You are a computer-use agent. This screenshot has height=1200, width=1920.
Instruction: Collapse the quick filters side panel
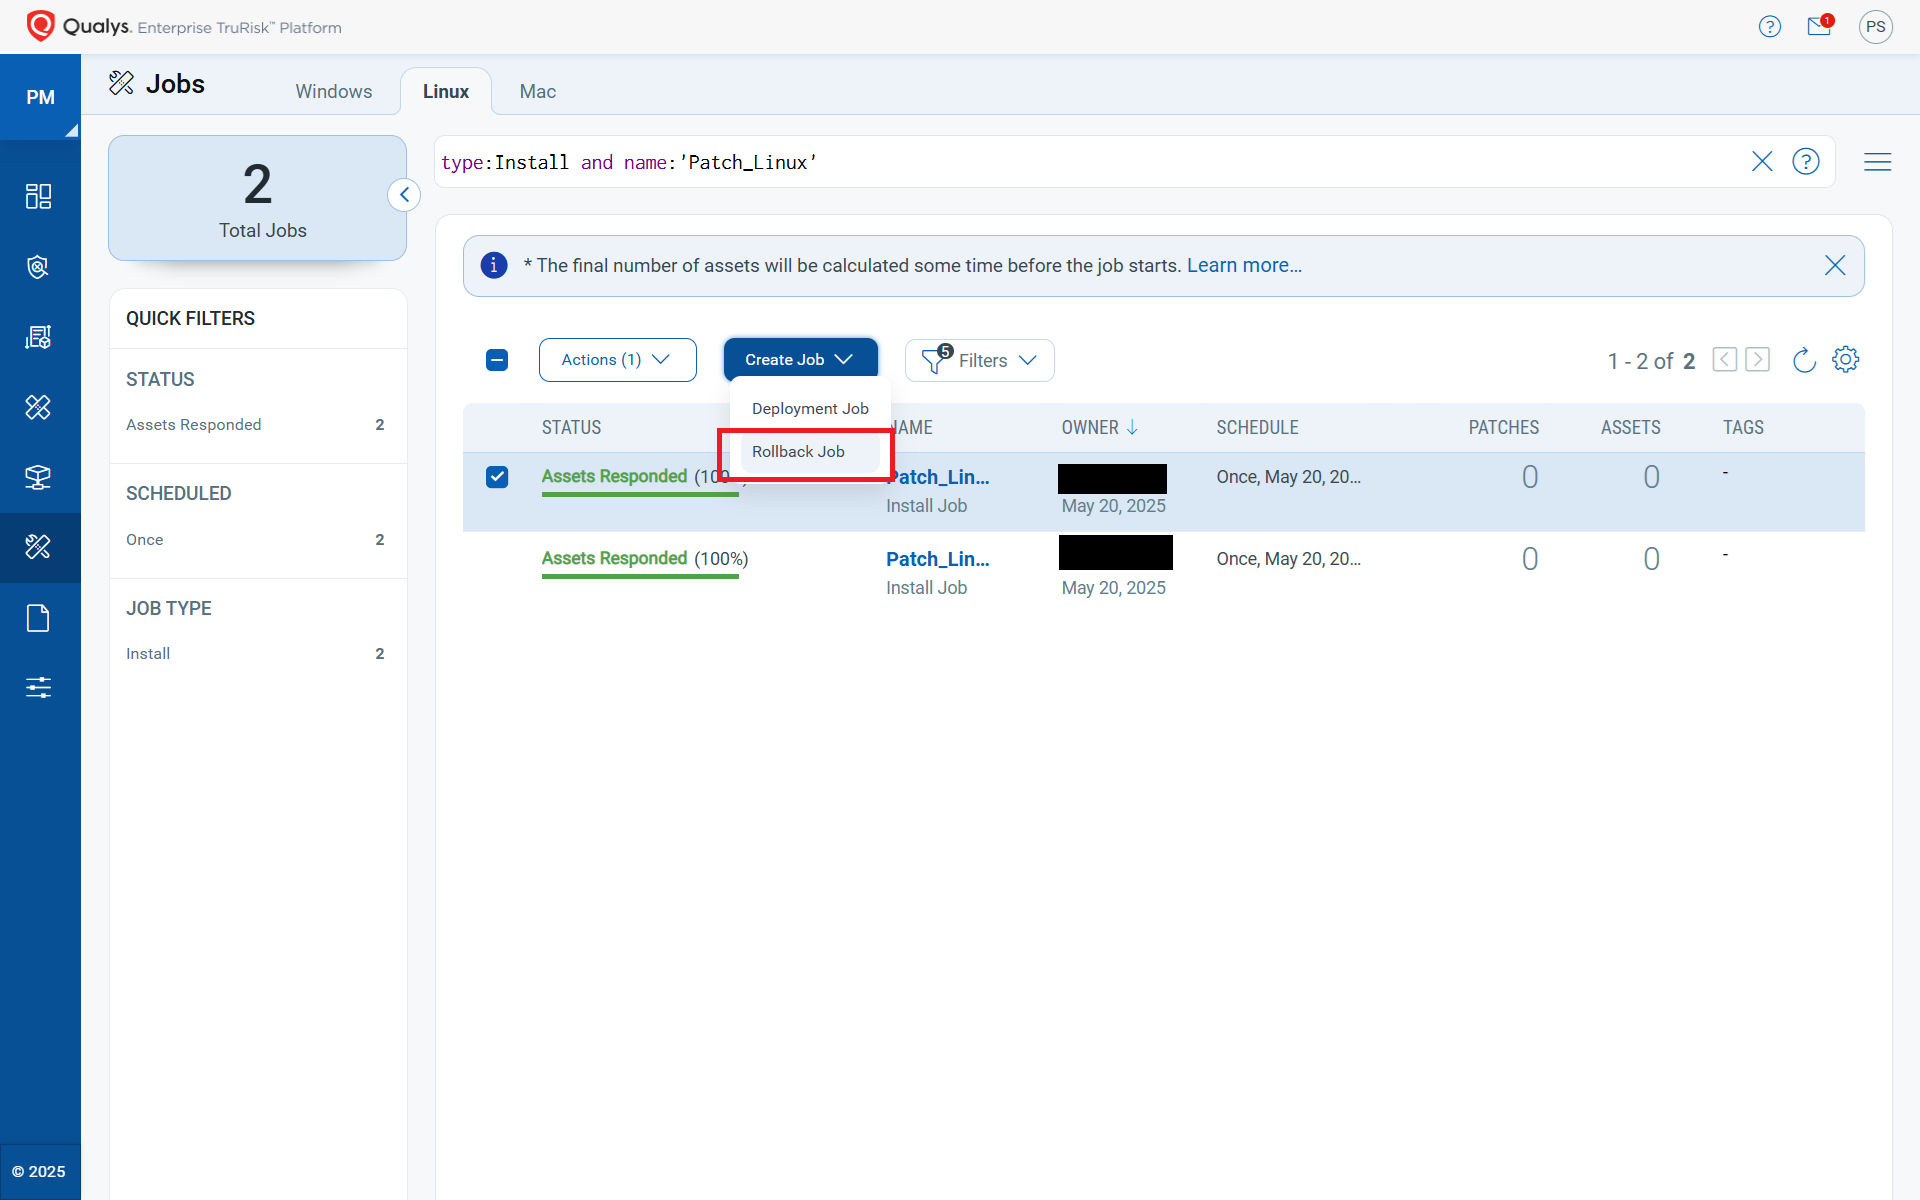click(404, 195)
